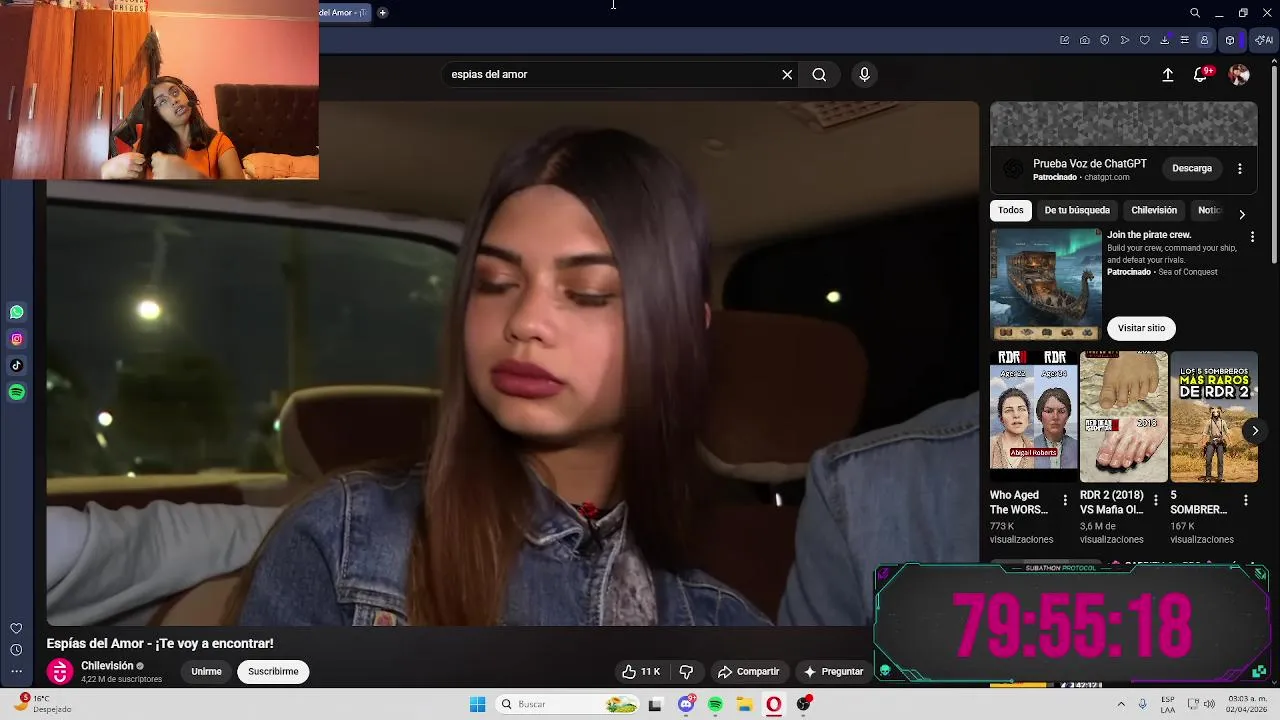Open Instagram in Opera sidebar

point(16,339)
